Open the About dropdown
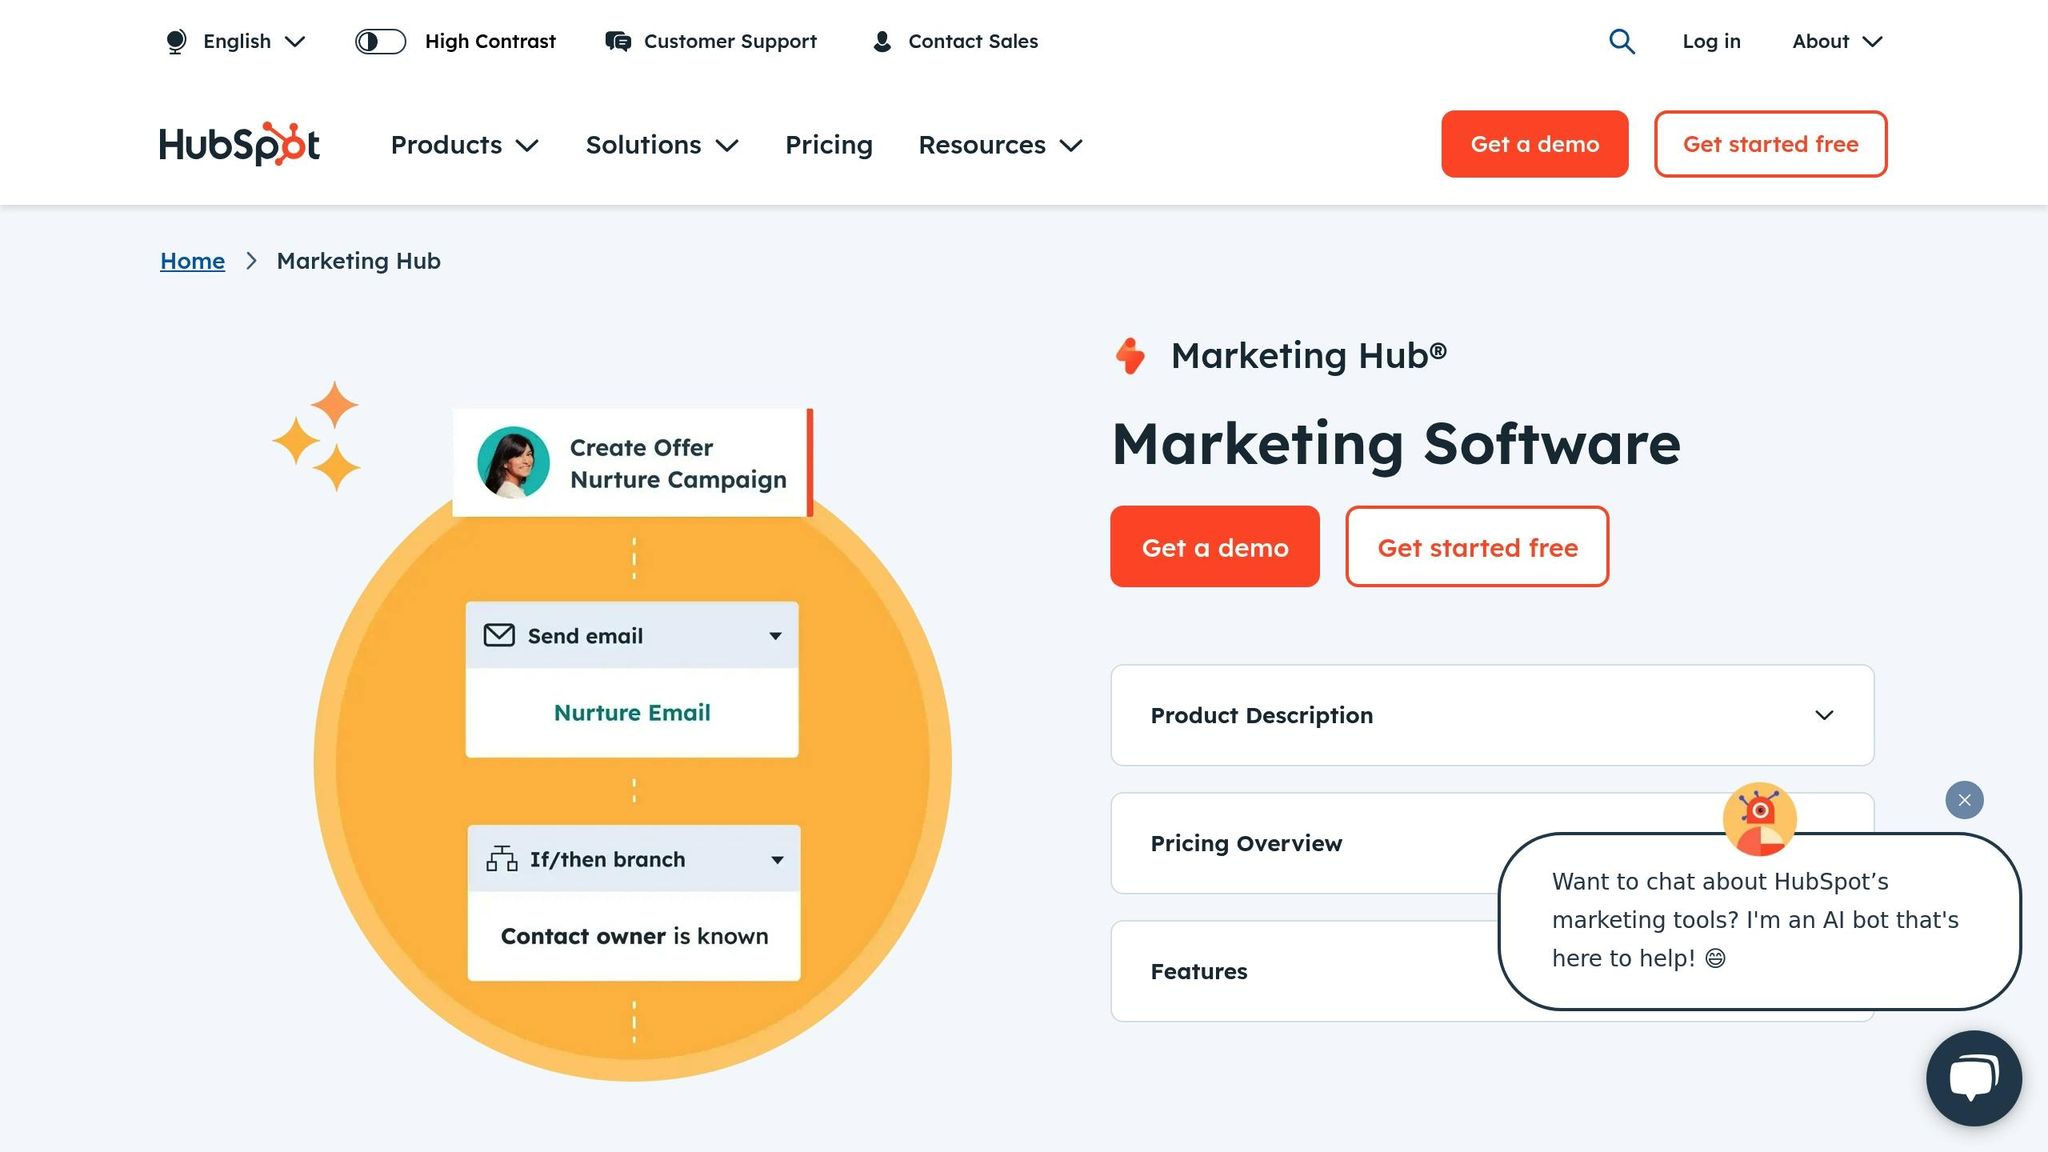 [1836, 41]
